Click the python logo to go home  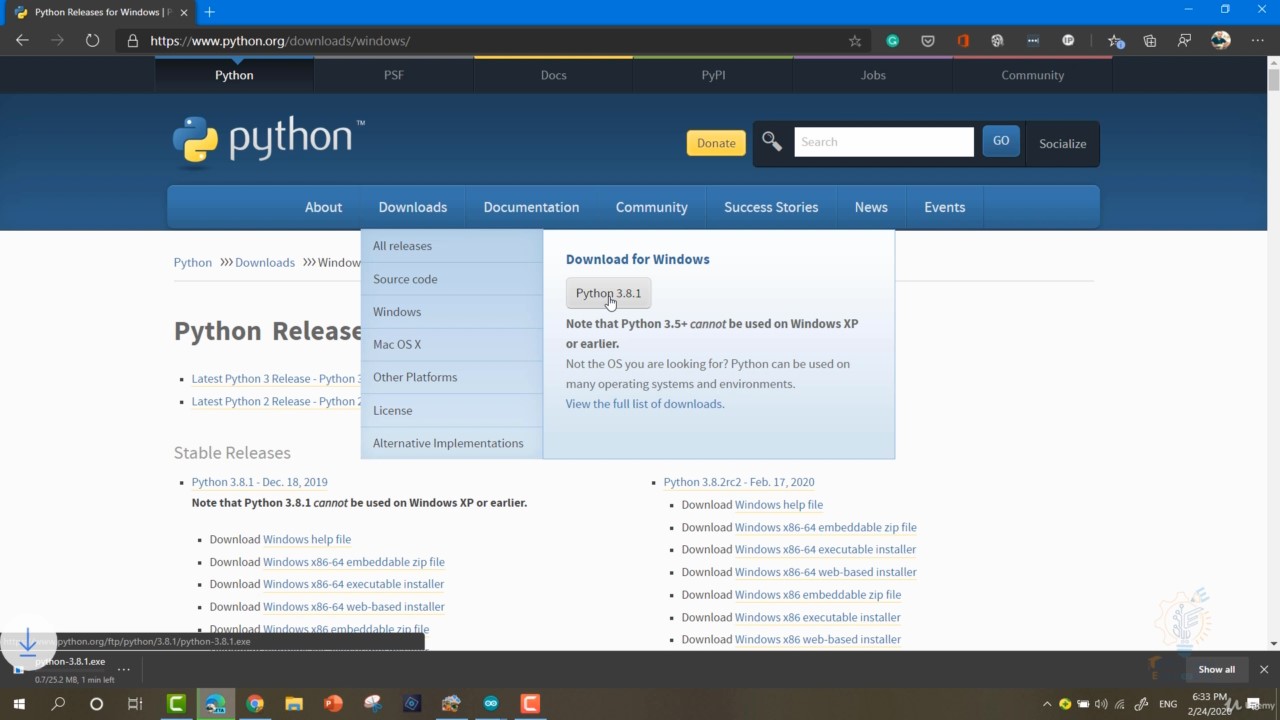click(x=268, y=140)
